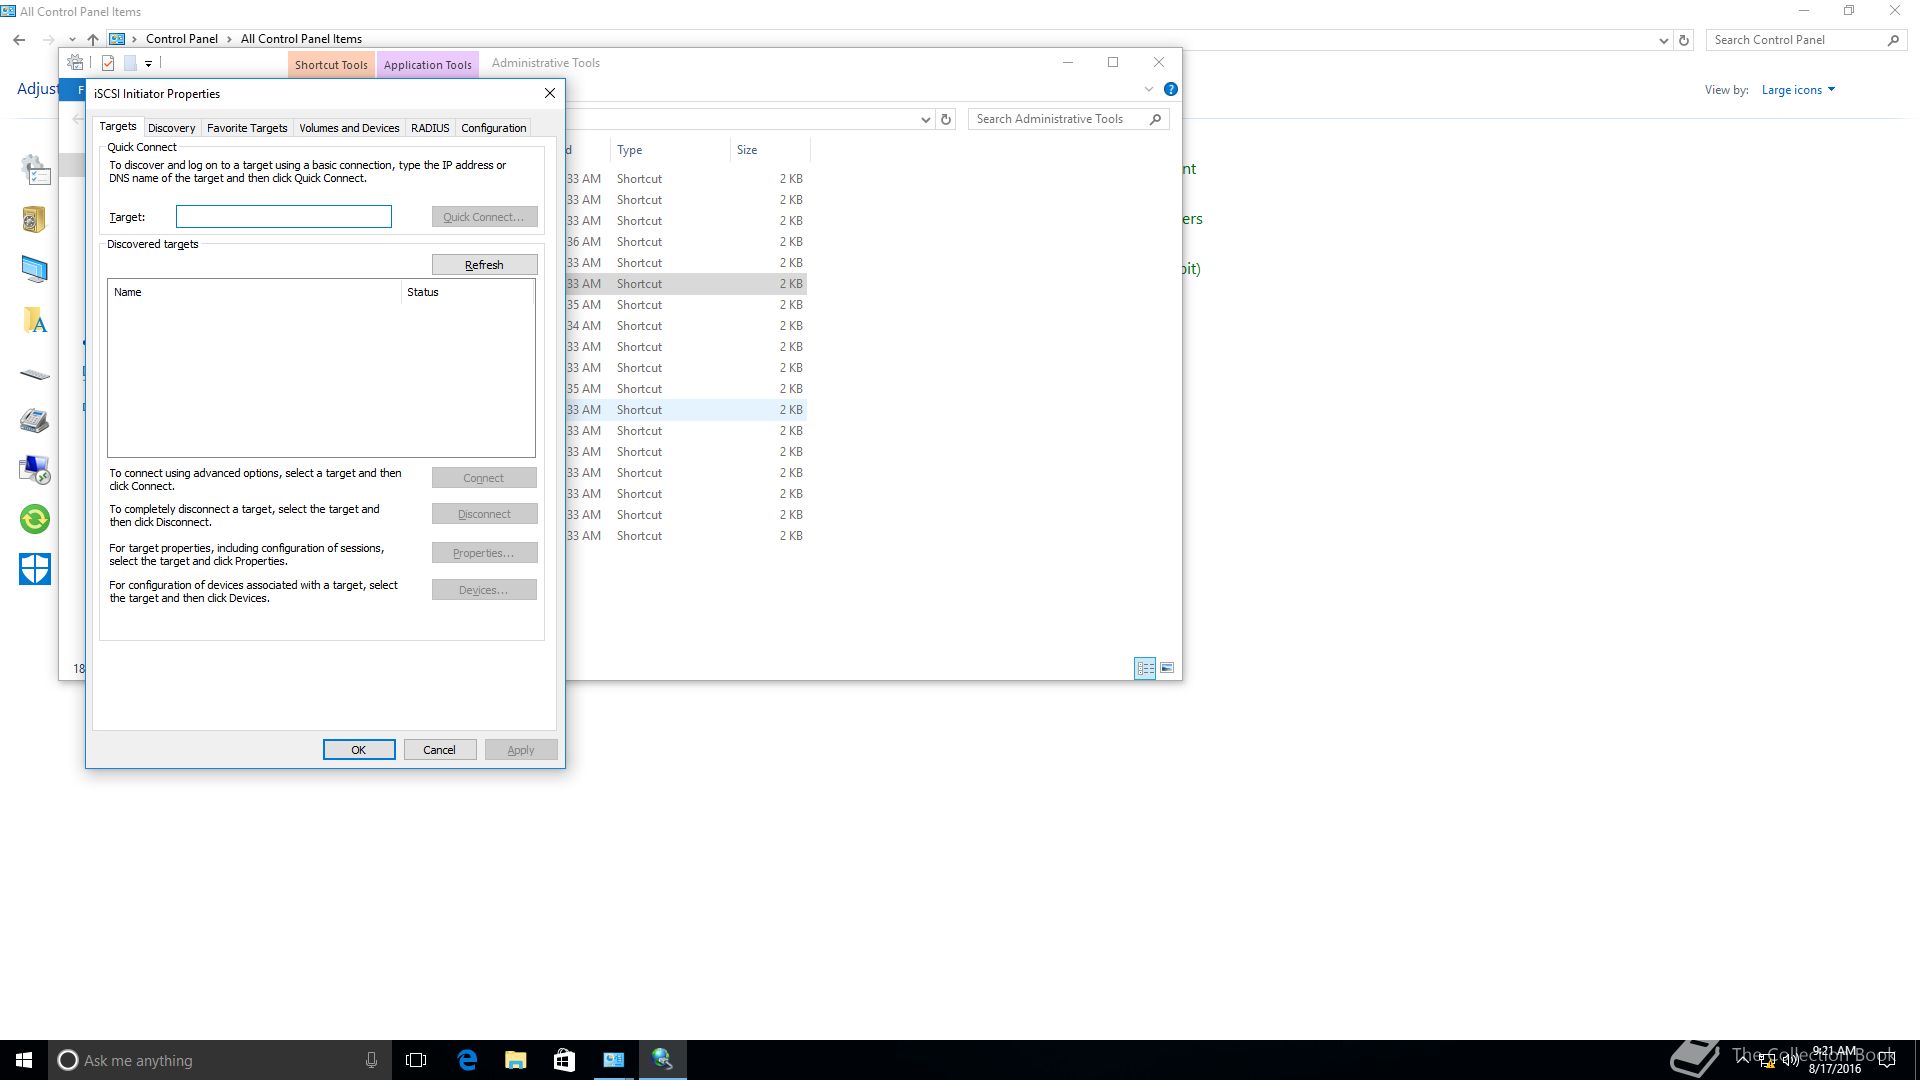Click the Ask me anything search box

(x=218, y=1060)
